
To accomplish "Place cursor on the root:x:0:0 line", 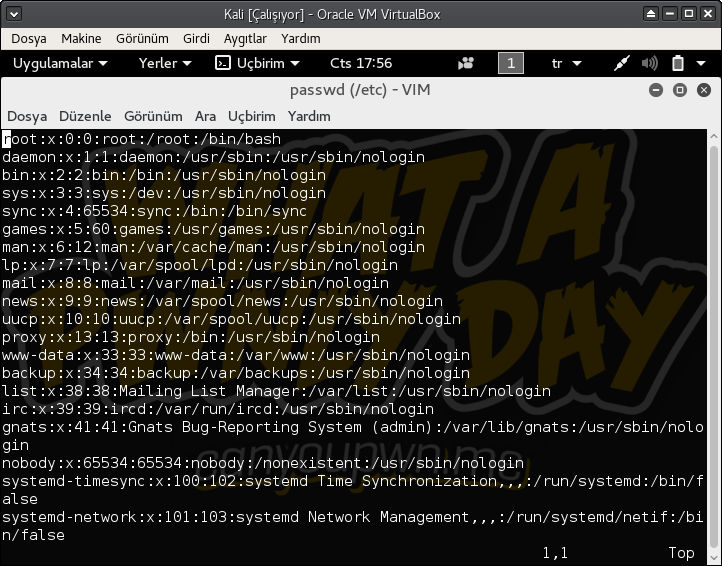I will (140, 139).
